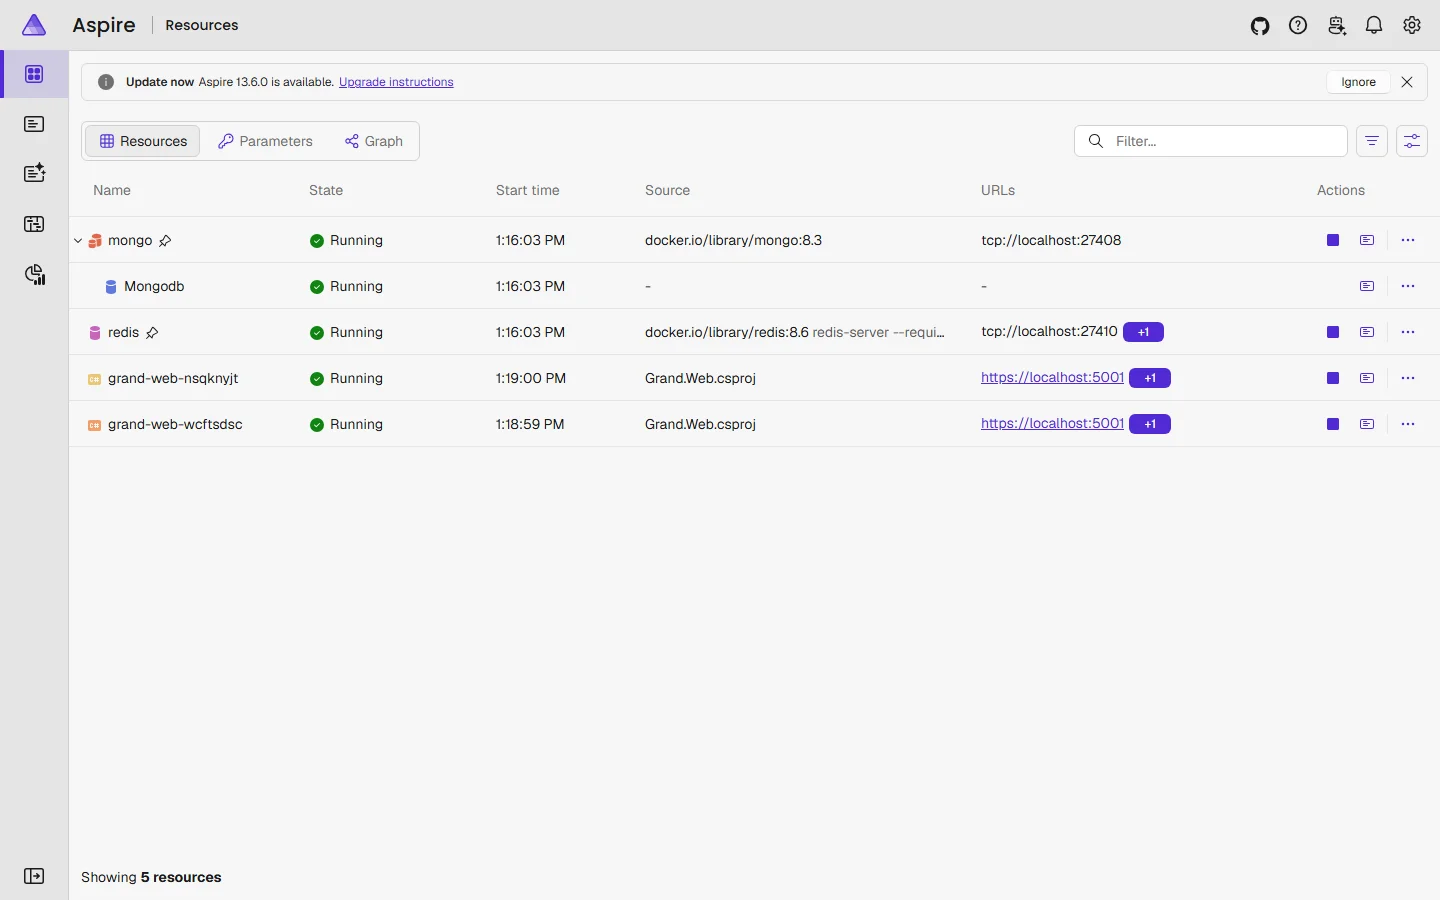
Task: Click the 1:19:00 PM start time
Action: pos(531,378)
